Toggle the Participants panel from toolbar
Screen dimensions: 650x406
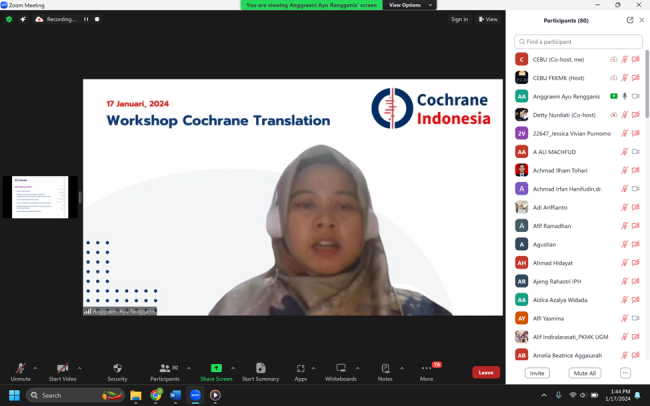[x=165, y=372]
